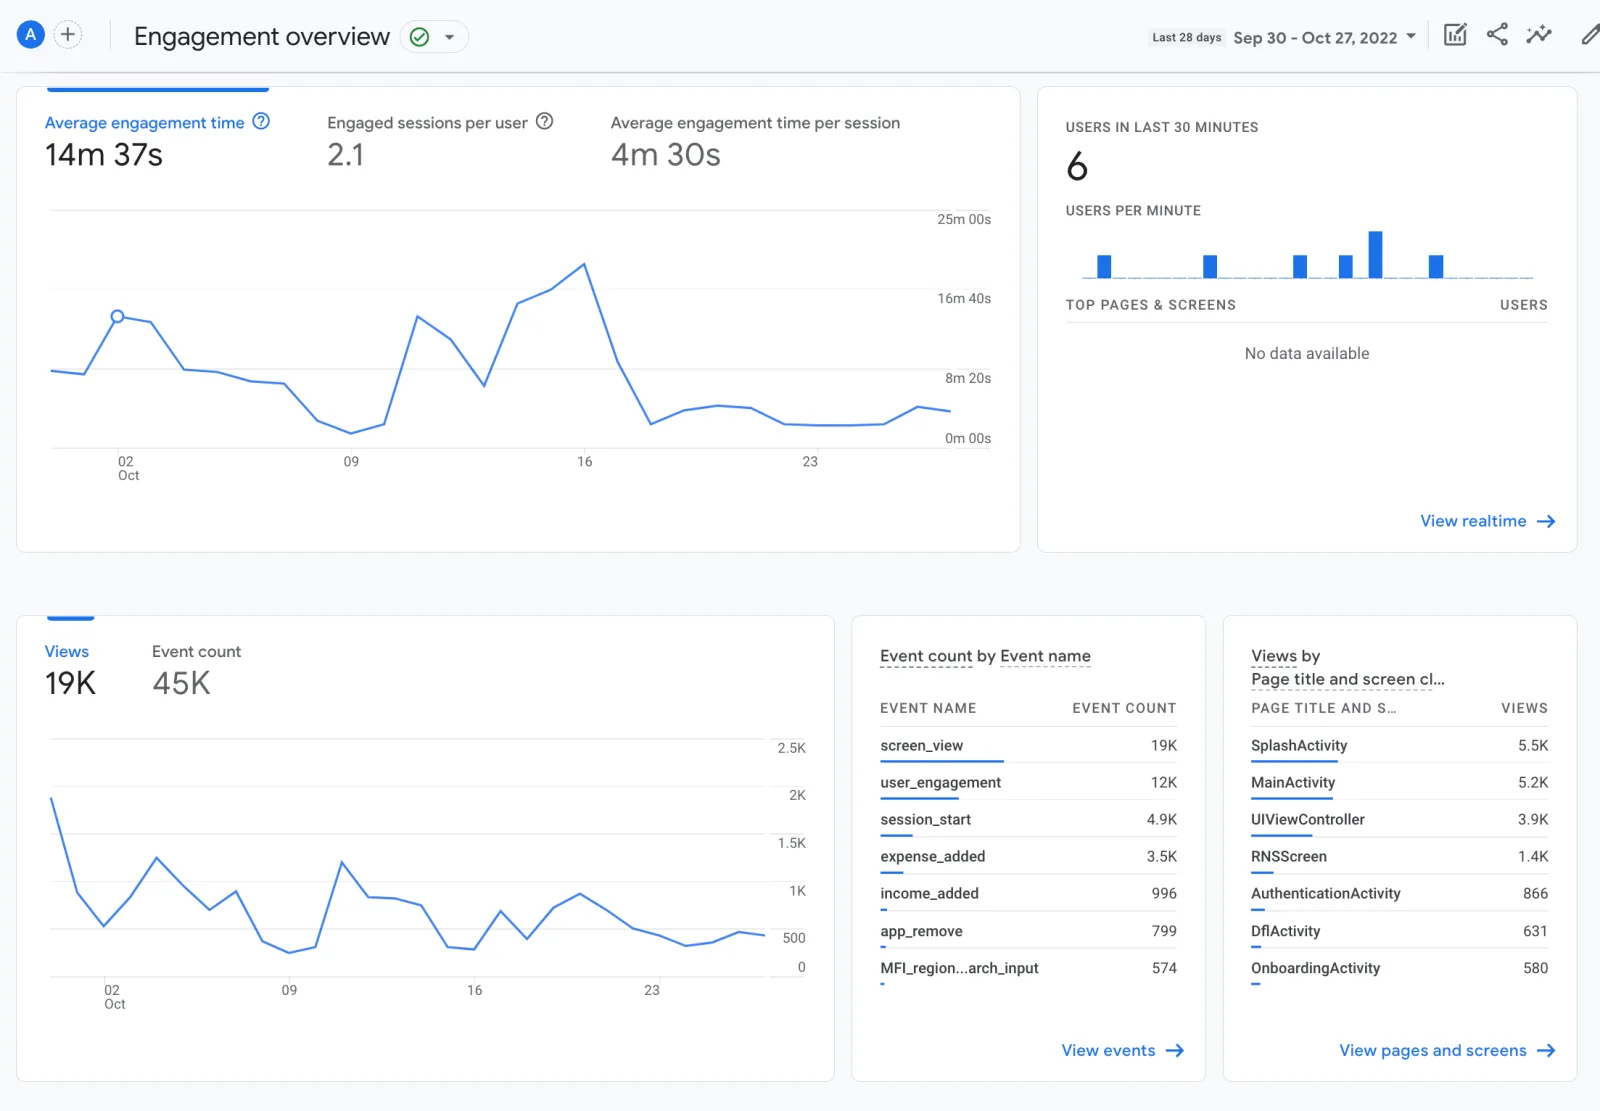The width and height of the screenshot is (1600, 1111).
Task: Open View pages and screens link
Action: click(x=1447, y=1050)
